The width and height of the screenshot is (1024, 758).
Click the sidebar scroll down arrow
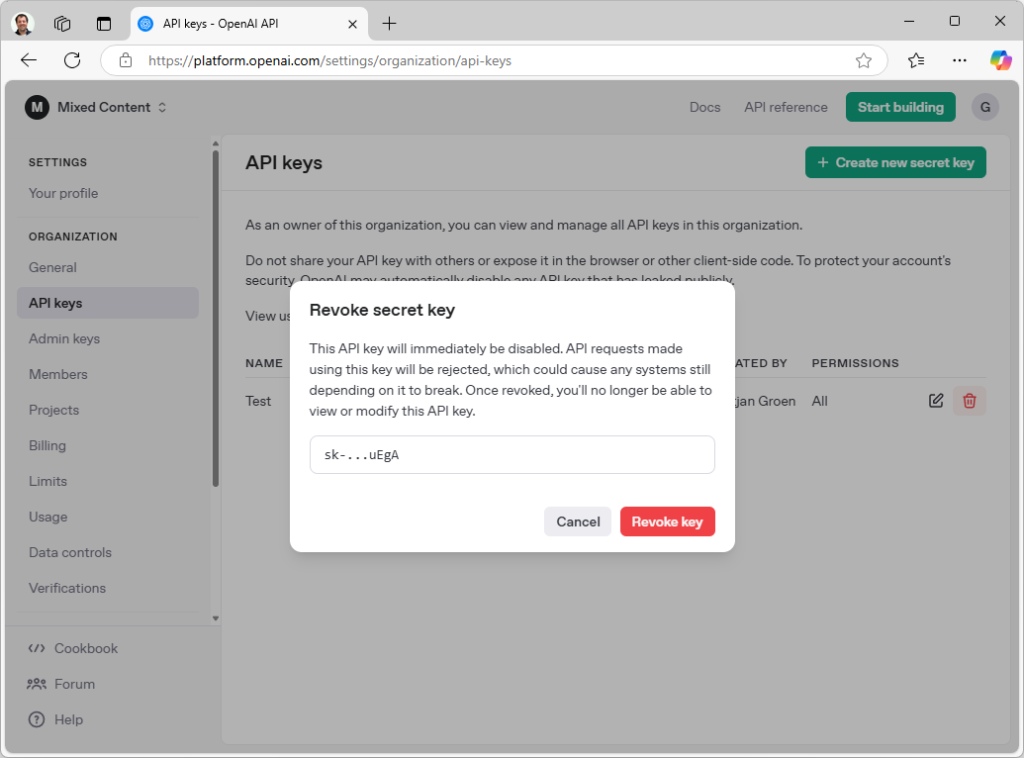pyautogui.click(x=215, y=619)
